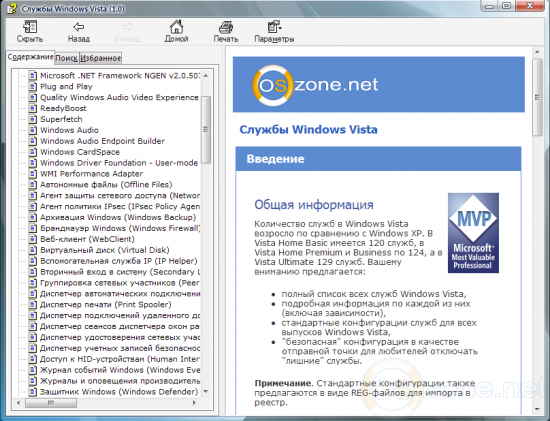Open the Microsoft .NET Framework NGEN topic
This screenshot has height=421, width=550.
[x=120, y=76]
